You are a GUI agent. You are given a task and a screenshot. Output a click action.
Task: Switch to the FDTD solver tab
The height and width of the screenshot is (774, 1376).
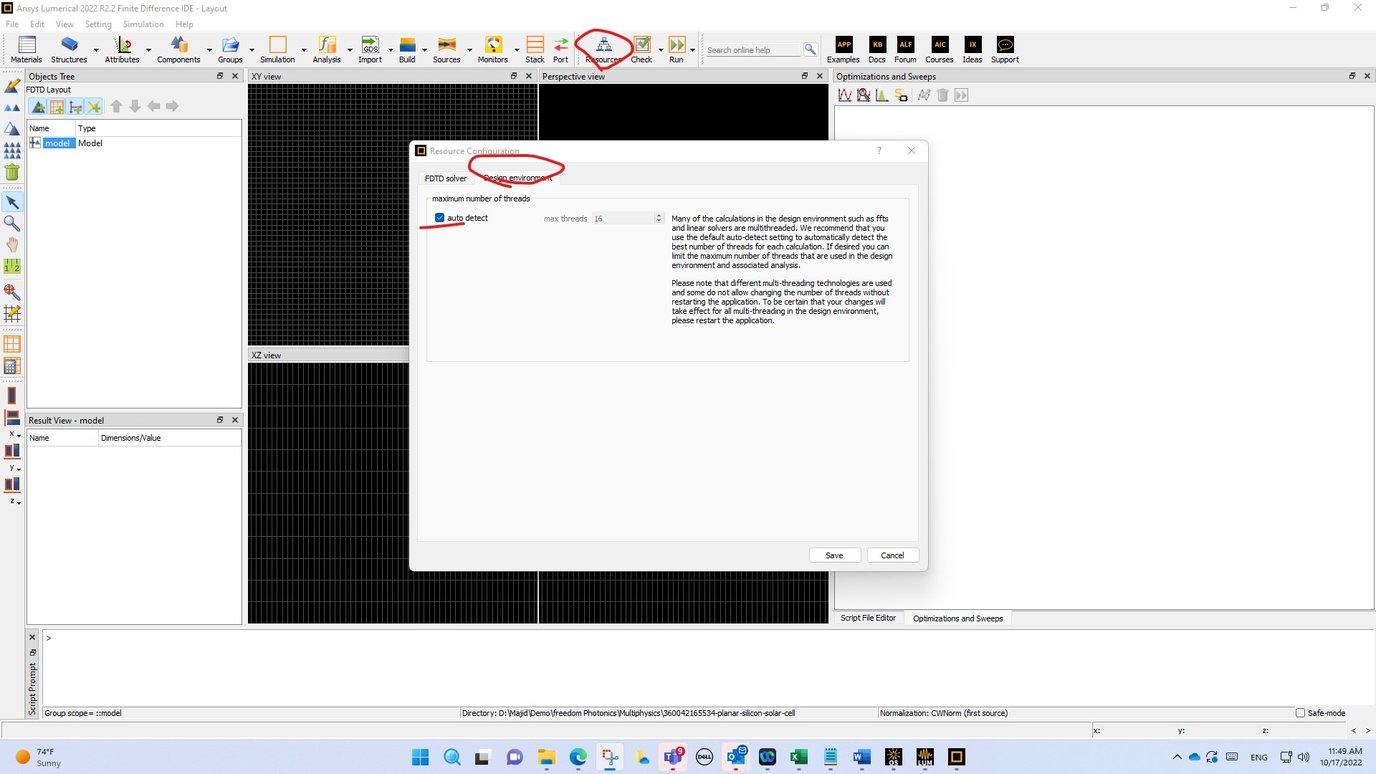pos(445,178)
